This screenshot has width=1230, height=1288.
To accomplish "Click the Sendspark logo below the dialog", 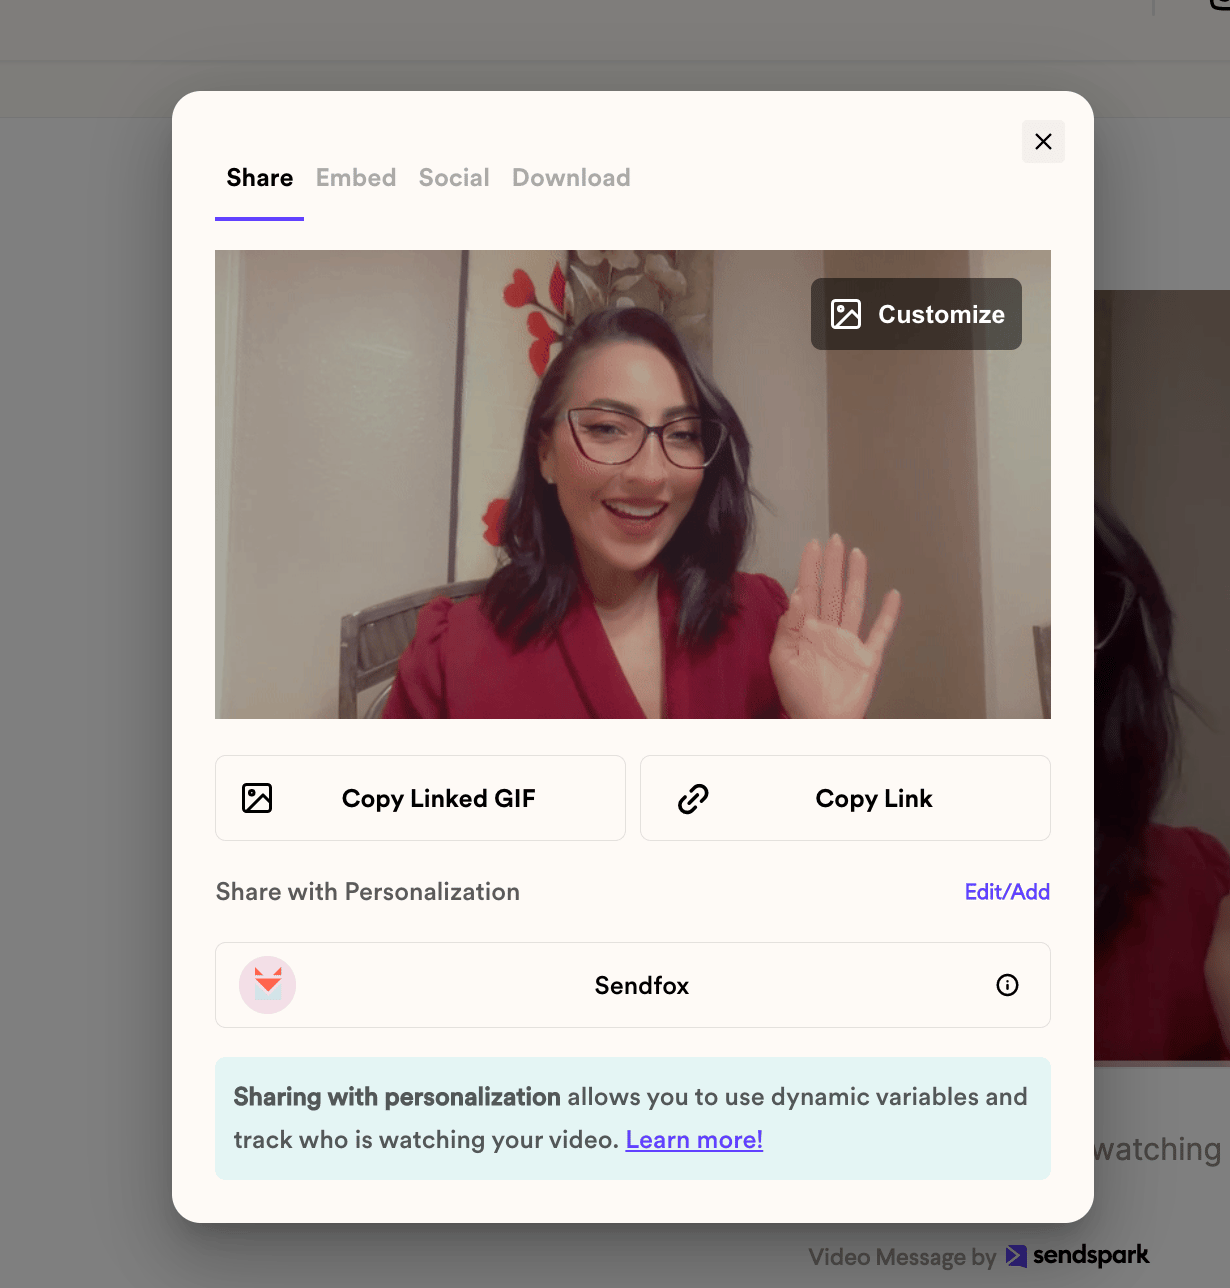I will point(1078,1256).
